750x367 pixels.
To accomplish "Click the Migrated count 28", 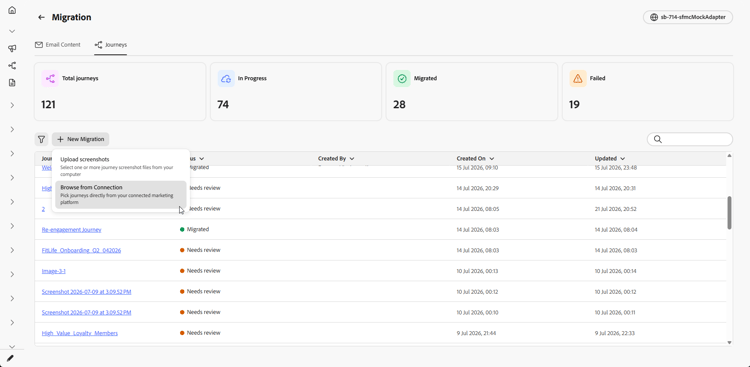I will pyautogui.click(x=399, y=104).
